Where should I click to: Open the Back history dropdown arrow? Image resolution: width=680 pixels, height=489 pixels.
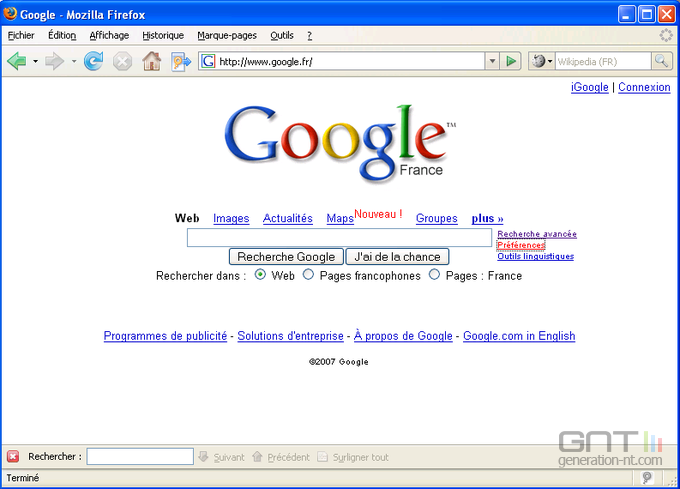coord(36,61)
